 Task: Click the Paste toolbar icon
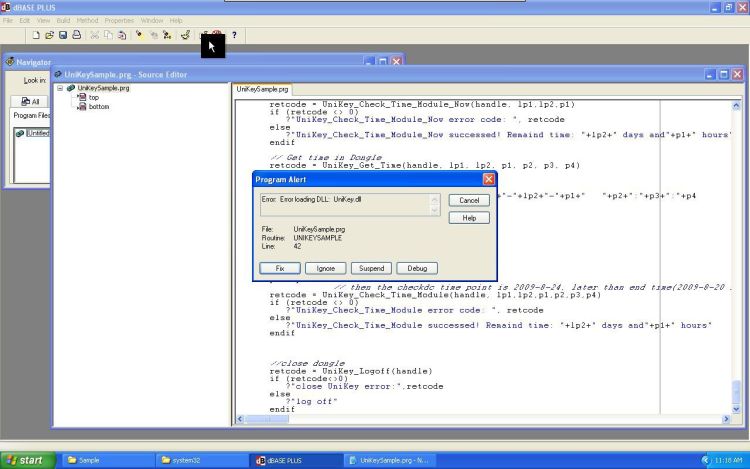click(x=122, y=35)
